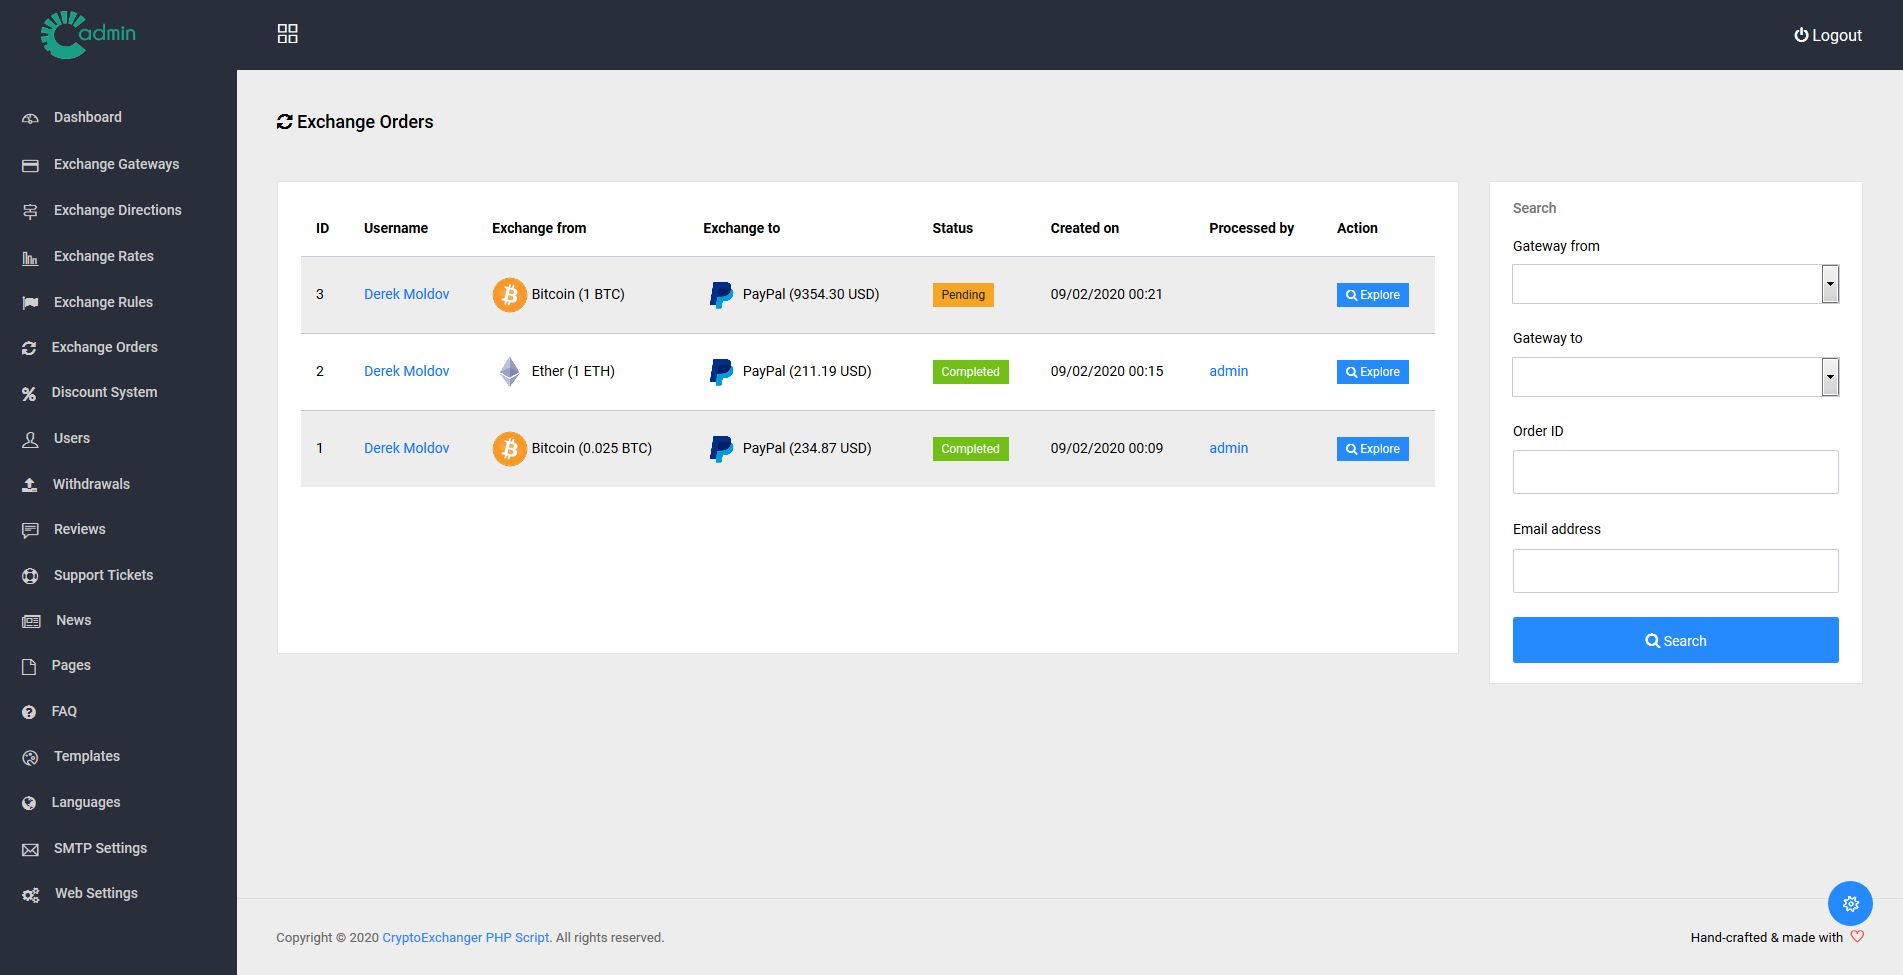Open the Gateway from dropdown
This screenshot has height=975, width=1903.
pos(1675,284)
